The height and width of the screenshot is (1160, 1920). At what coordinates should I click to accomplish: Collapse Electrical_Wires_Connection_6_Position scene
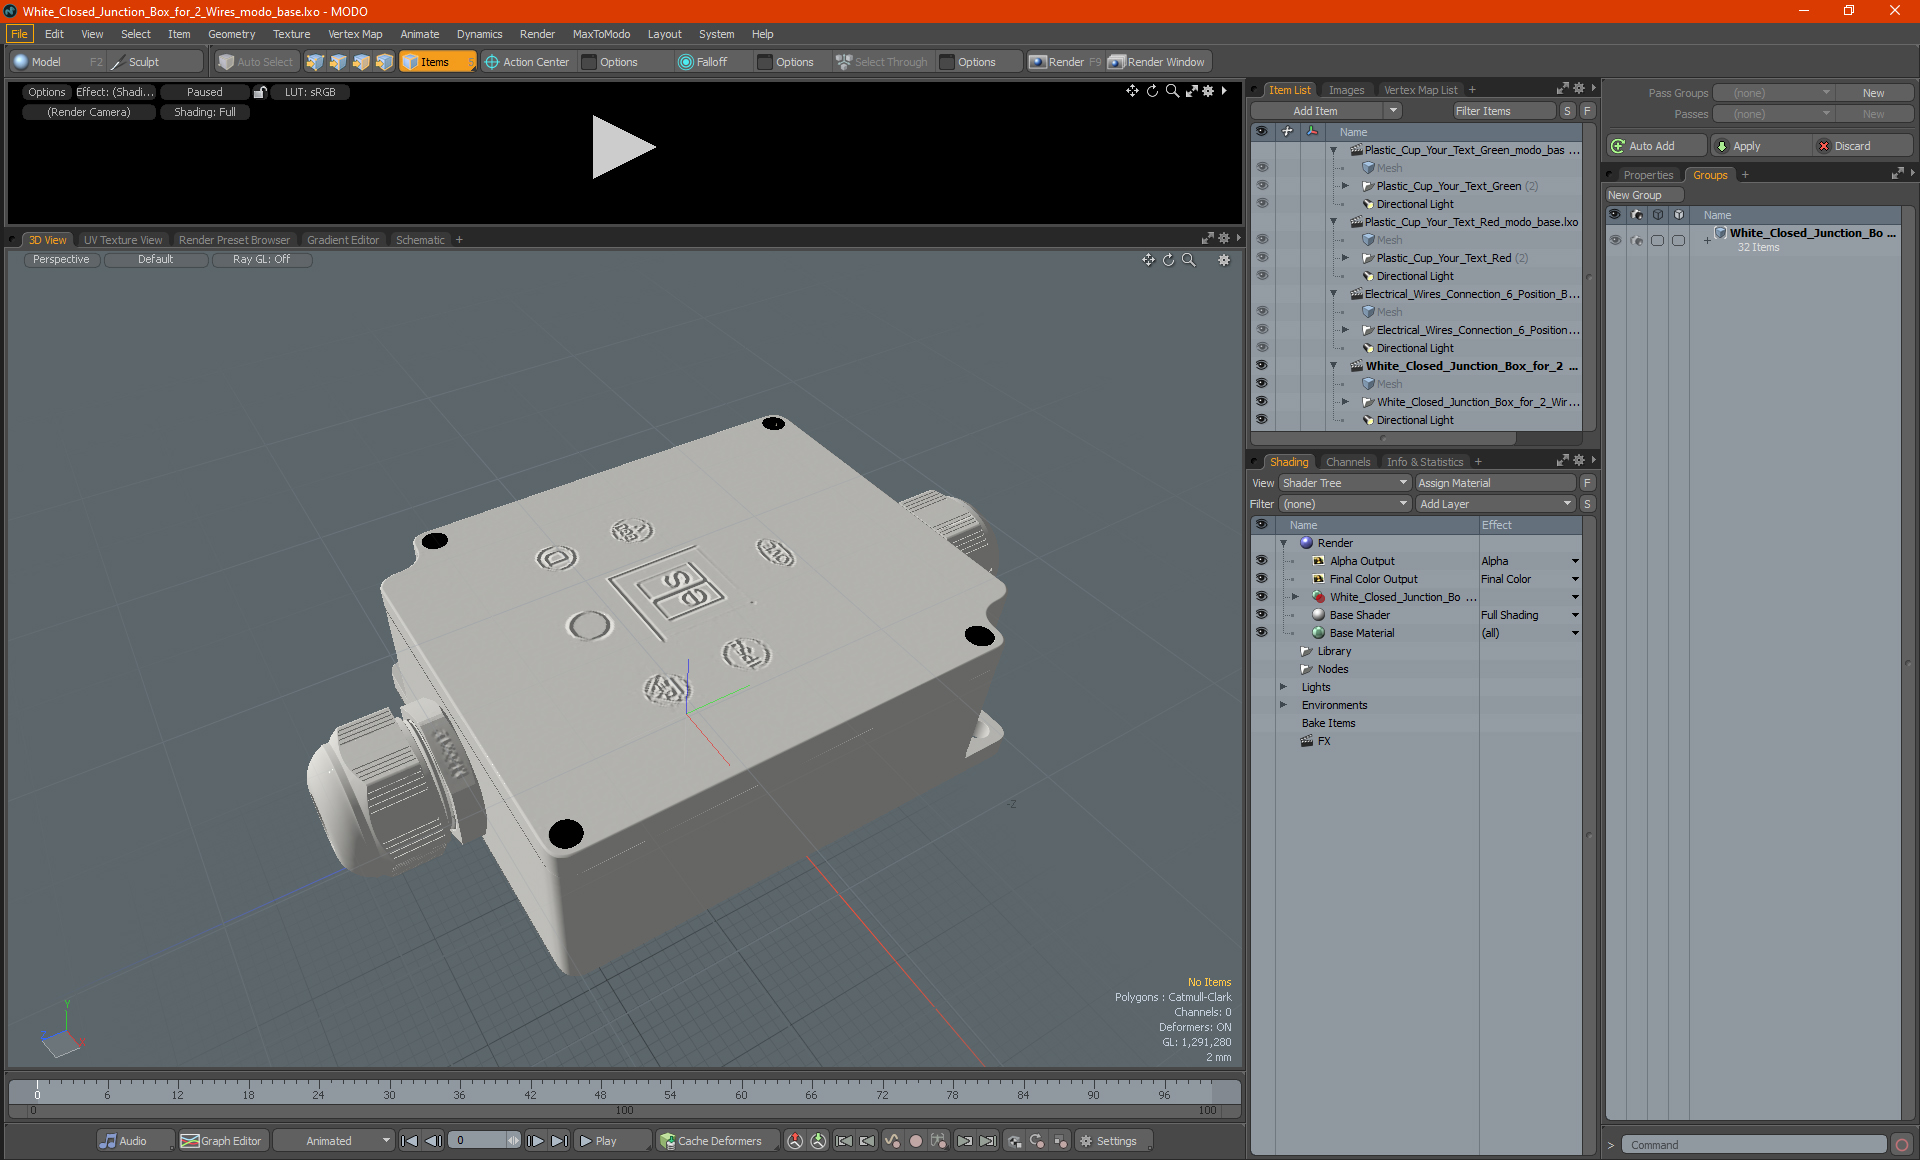(x=1333, y=294)
